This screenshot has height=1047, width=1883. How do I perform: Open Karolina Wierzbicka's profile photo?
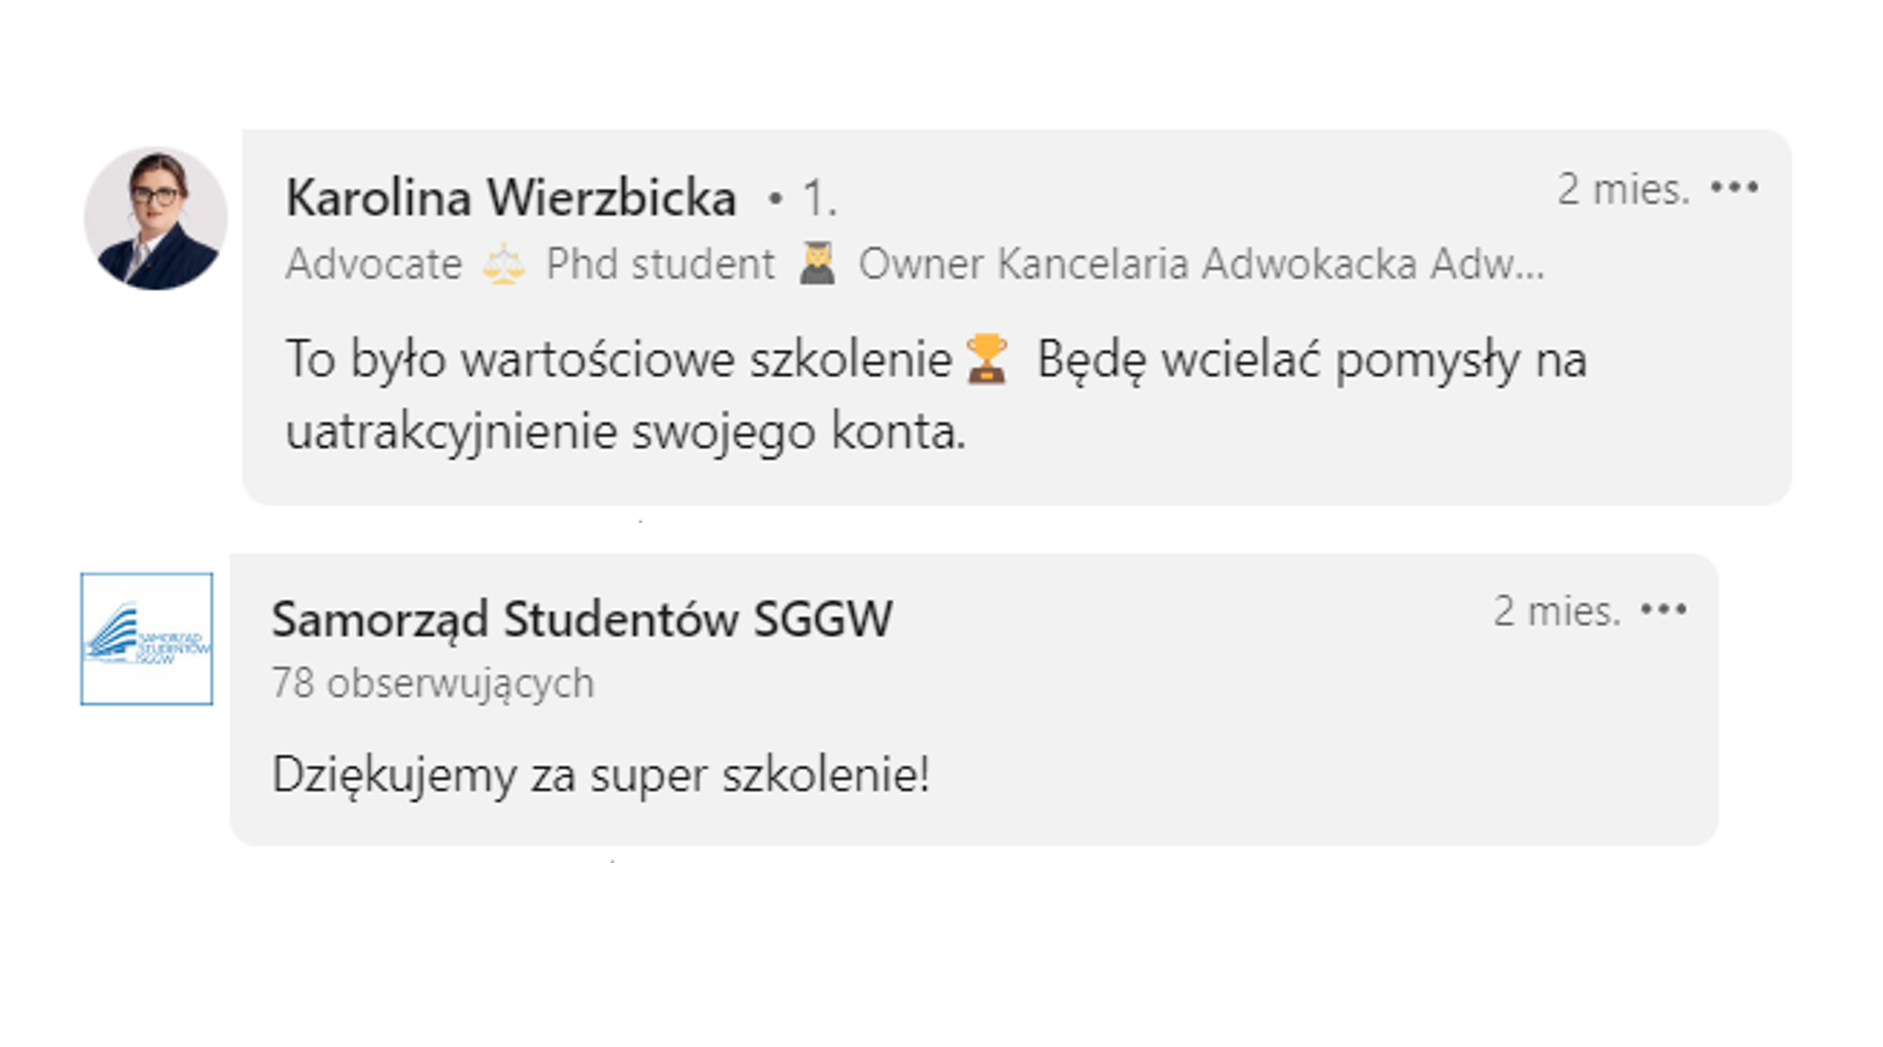(x=155, y=219)
